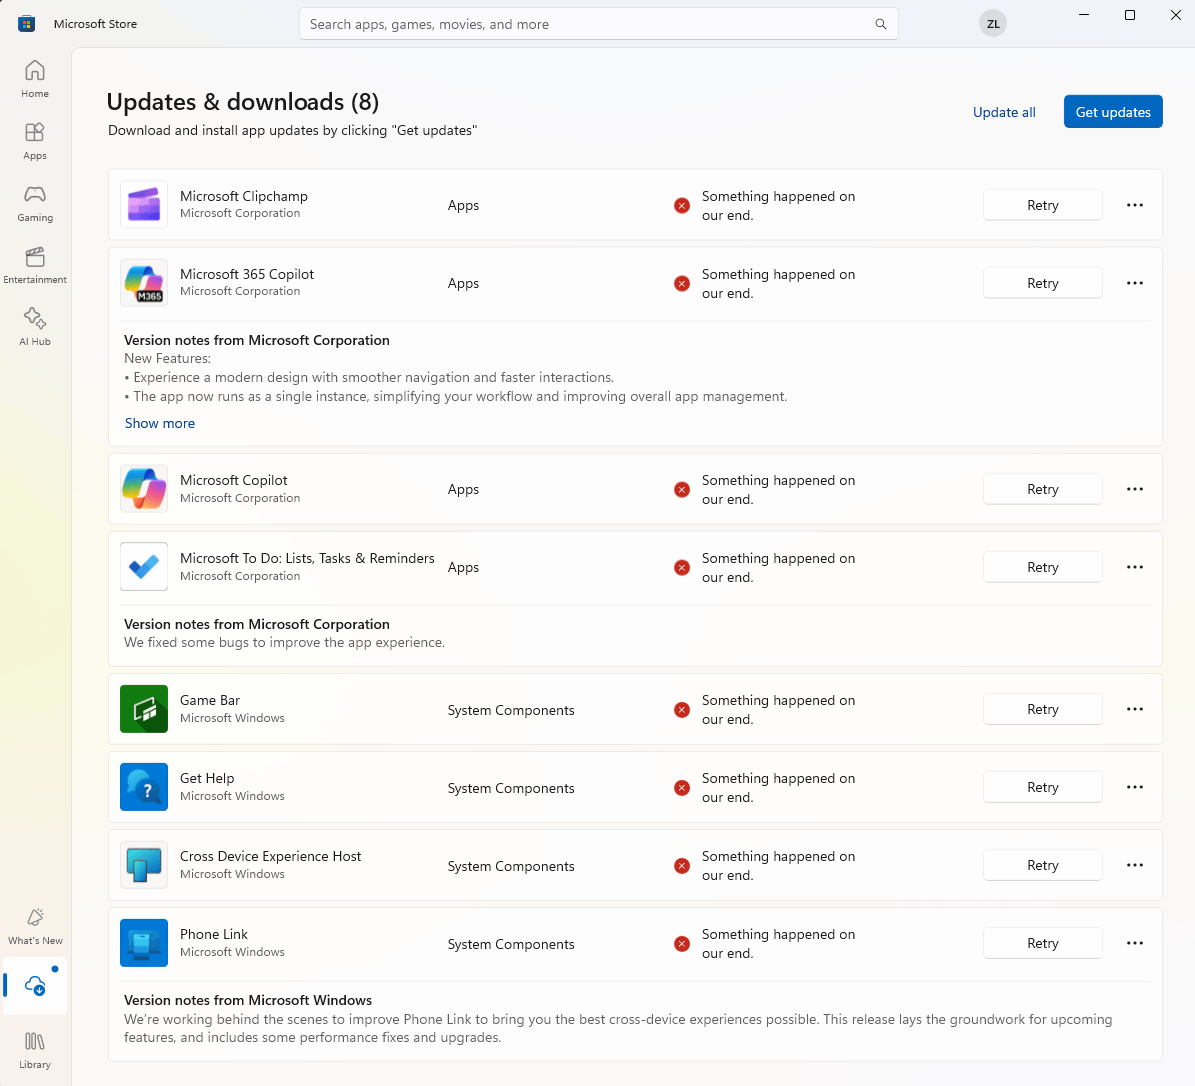This screenshot has width=1195, height=1086.
Task: Click the Get Help app icon
Action: click(144, 787)
